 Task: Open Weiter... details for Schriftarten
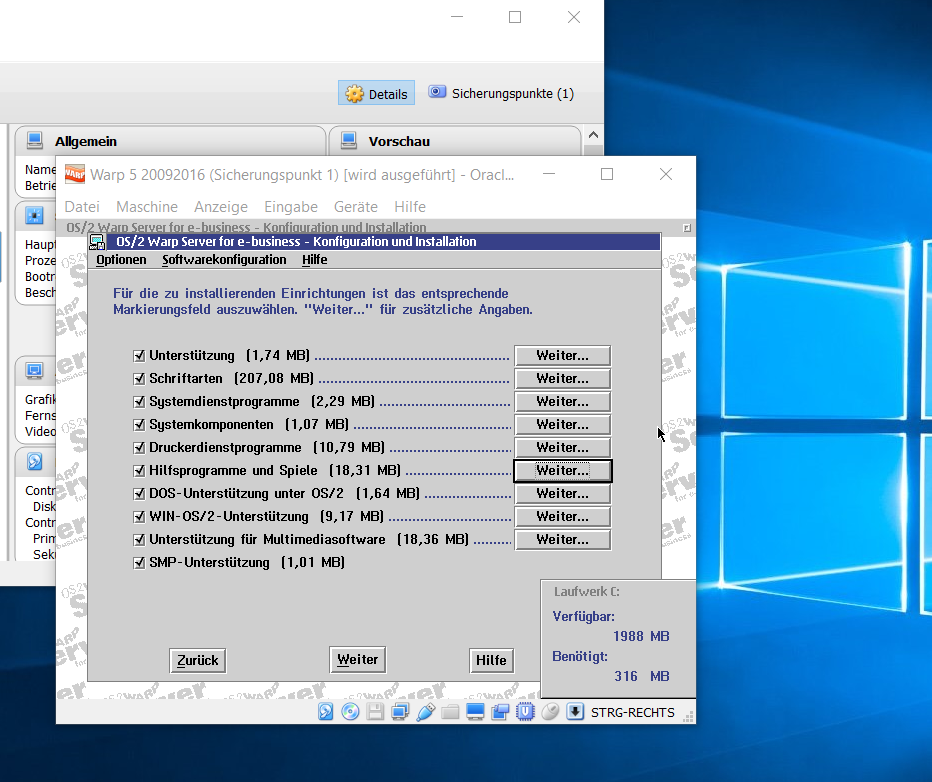coord(562,379)
